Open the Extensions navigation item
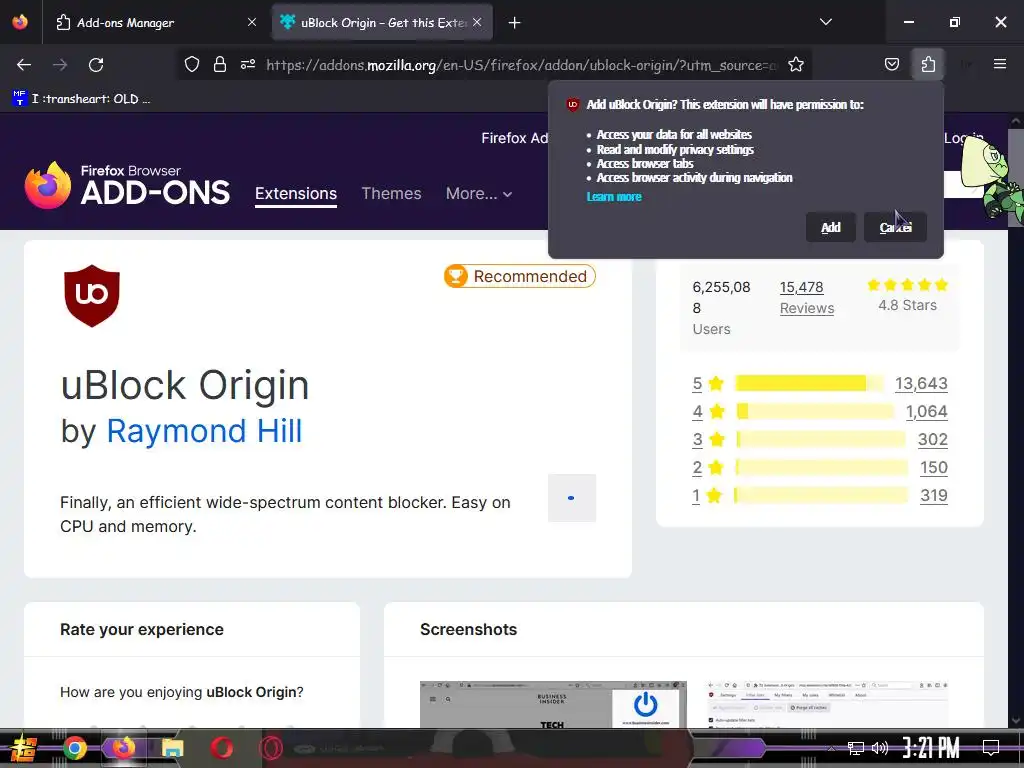Screen dimensions: 1024x768 (296, 194)
